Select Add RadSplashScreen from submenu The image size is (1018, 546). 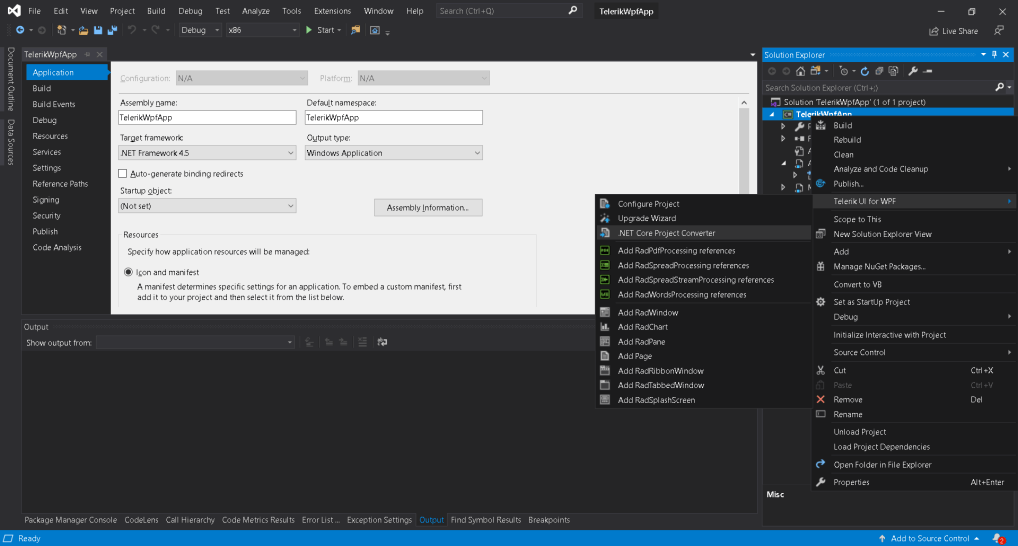704,400
